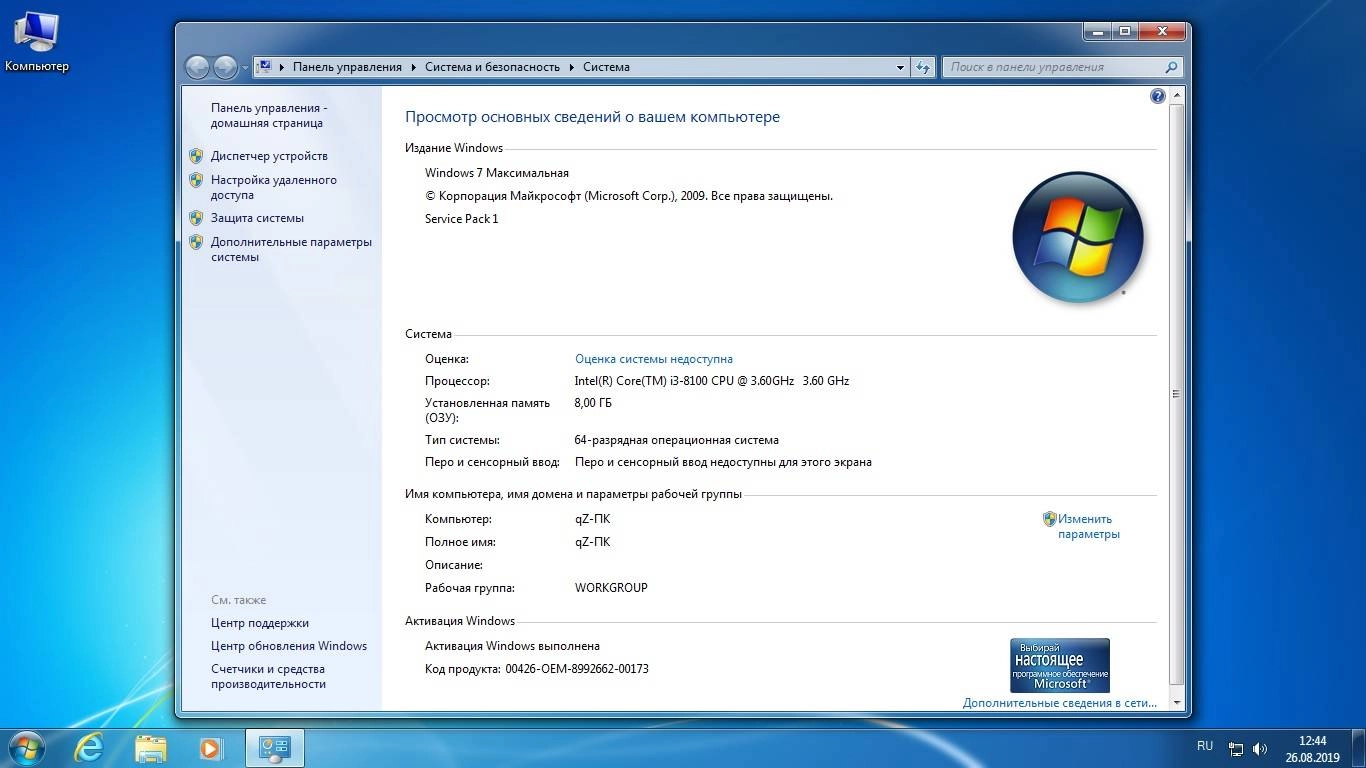This screenshot has width=1366, height=768.
Task: Open Оценка системы недоступна link
Action: [654, 359]
